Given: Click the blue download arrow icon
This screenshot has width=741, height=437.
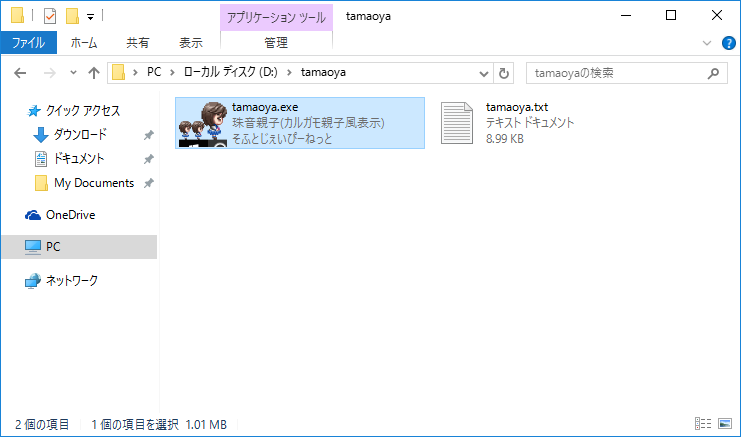Looking at the screenshot, I should (41, 135).
